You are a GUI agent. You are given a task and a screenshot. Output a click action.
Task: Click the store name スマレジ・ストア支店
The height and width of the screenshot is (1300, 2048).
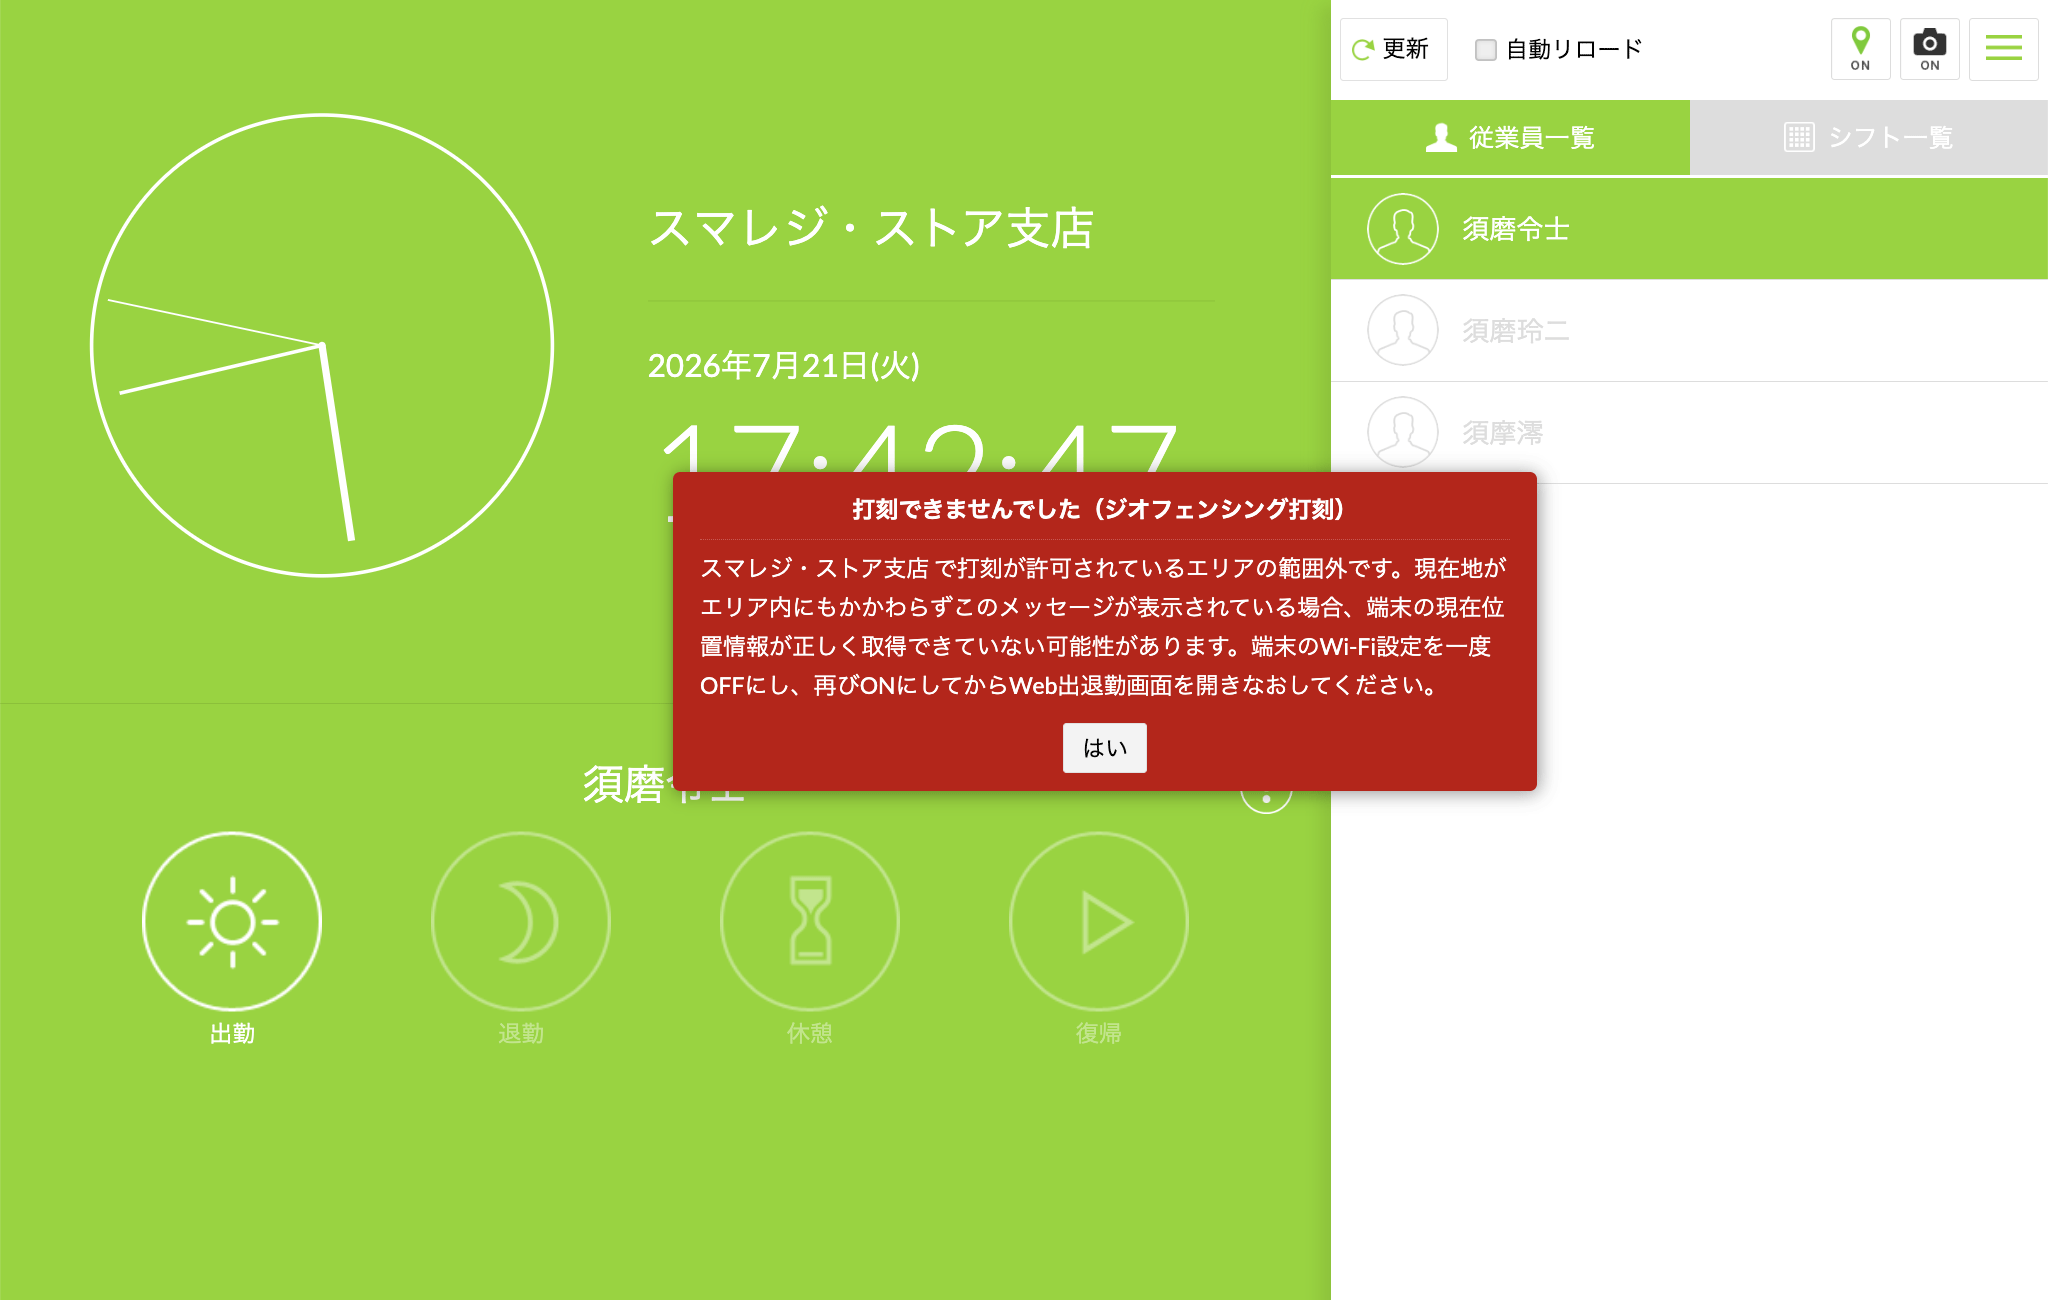[871, 229]
